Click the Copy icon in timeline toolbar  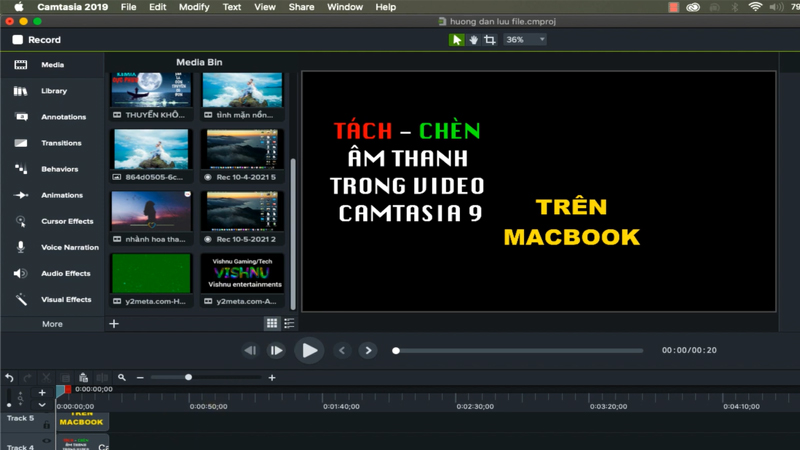pyautogui.click(x=65, y=378)
